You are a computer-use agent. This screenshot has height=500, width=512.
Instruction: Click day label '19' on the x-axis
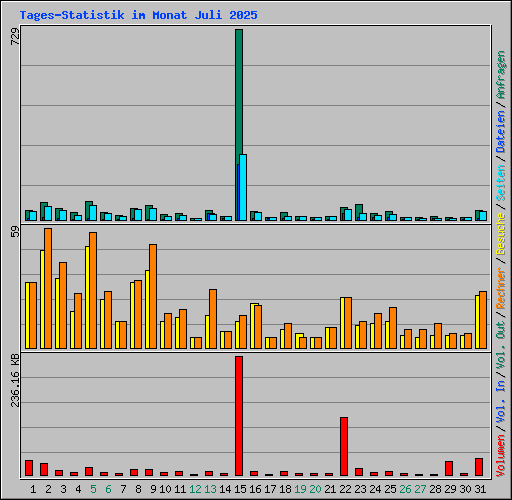(x=300, y=489)
